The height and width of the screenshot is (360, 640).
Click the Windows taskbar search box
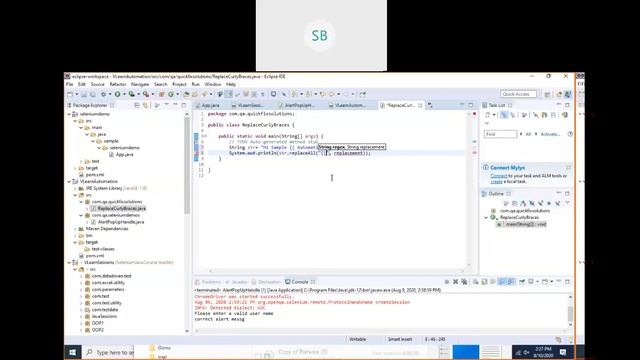(x=109, y=352)
